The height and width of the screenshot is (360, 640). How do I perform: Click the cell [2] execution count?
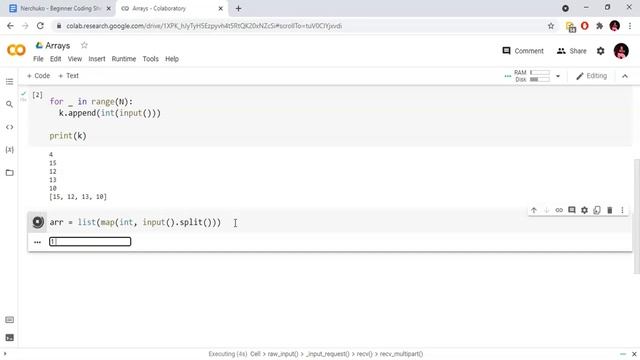(37, 95)
